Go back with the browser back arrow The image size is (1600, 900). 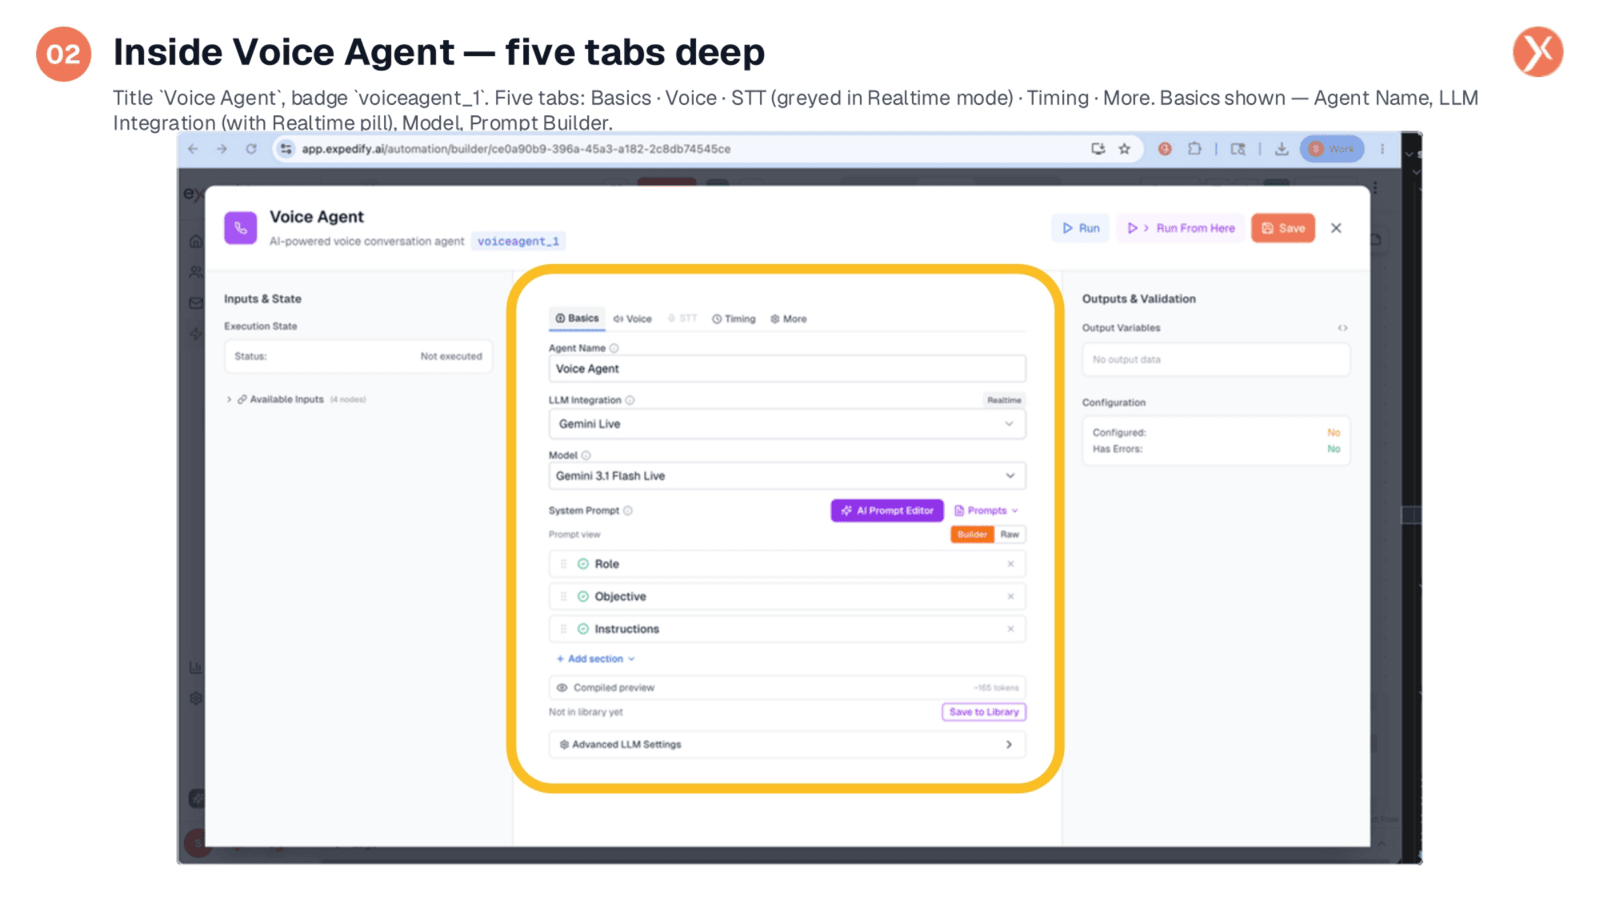193,149
